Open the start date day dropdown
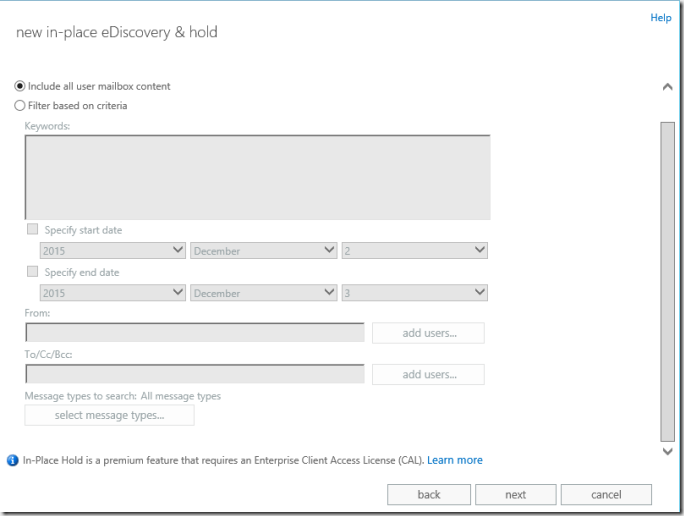 click(414, 251)
